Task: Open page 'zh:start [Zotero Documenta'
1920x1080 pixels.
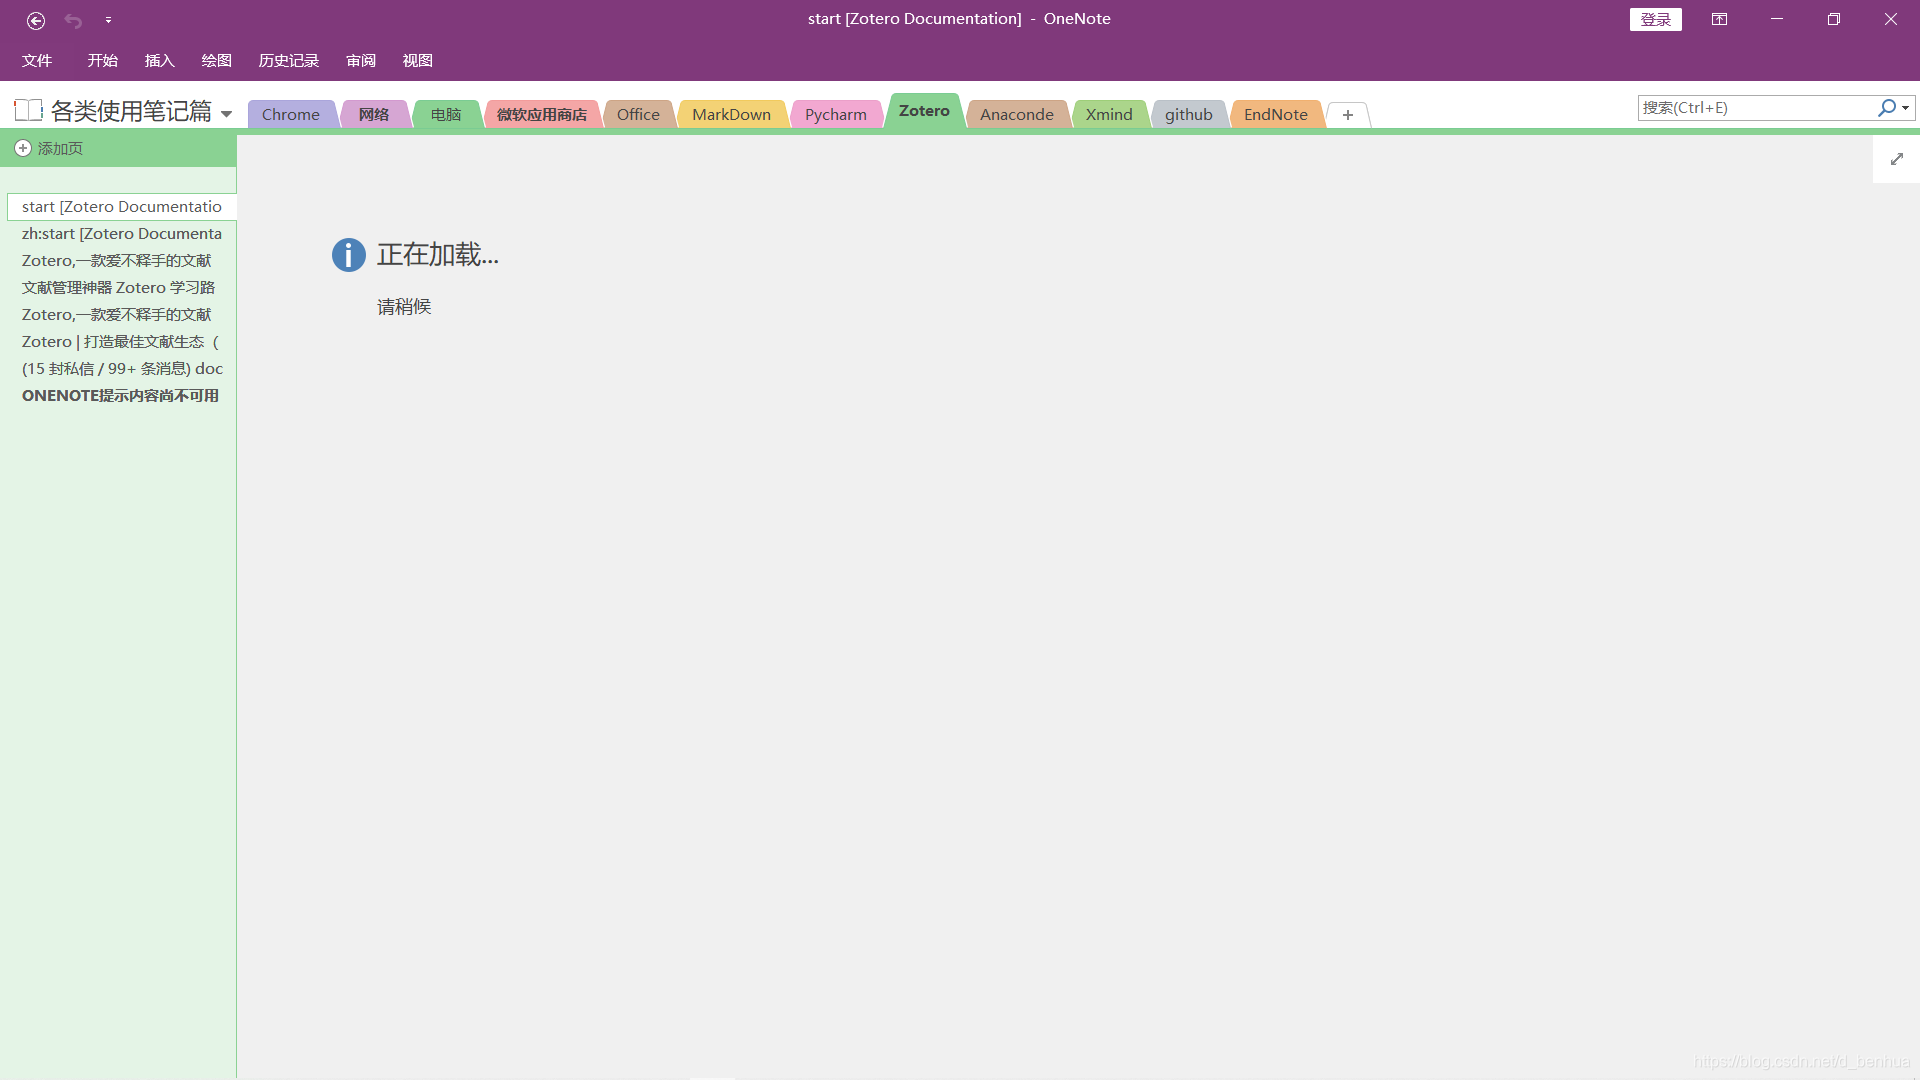Action: pyautogui.click(x=122, y=234)
